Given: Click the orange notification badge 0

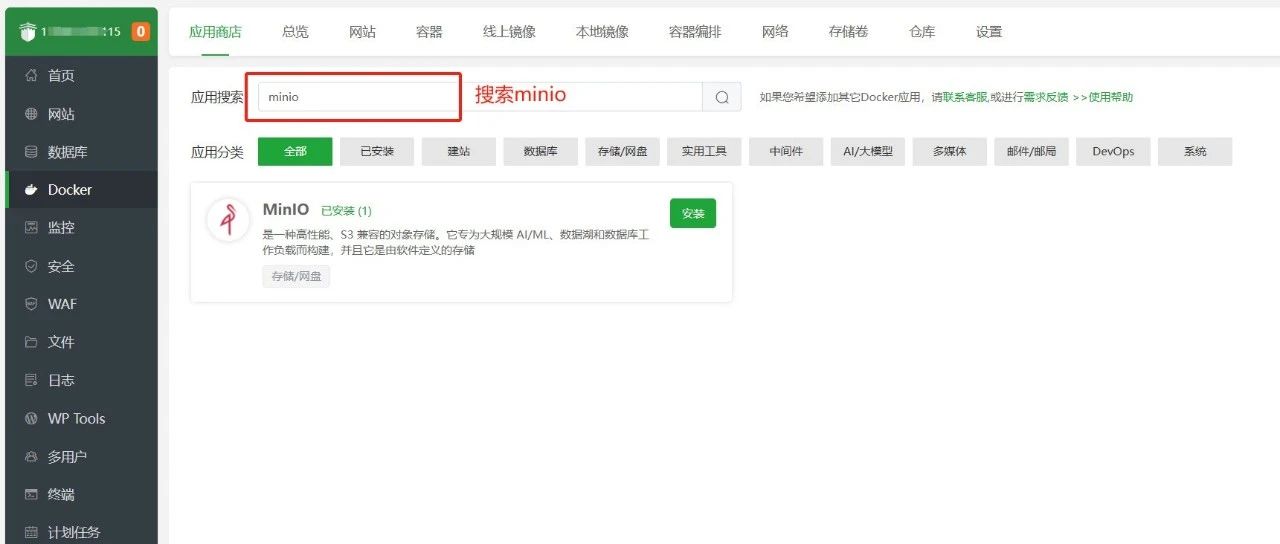Looking at the screenshot, I should tap(140, 31).
